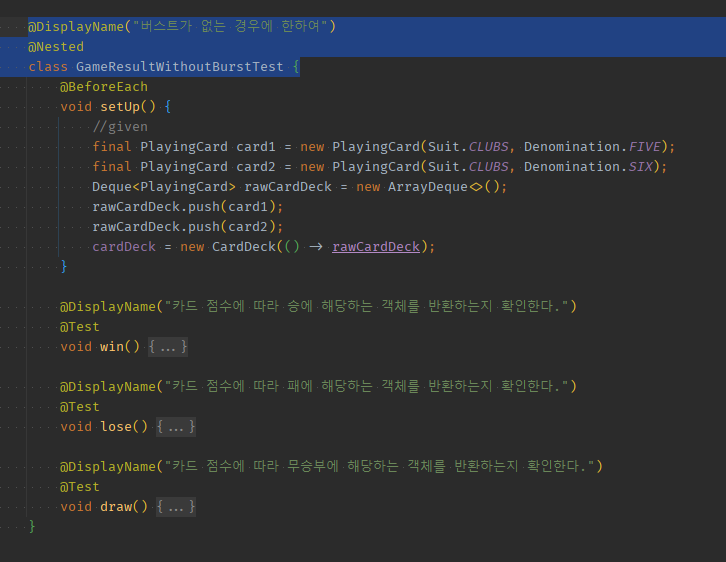Click @Test annotation above lose()

[80, 407]
